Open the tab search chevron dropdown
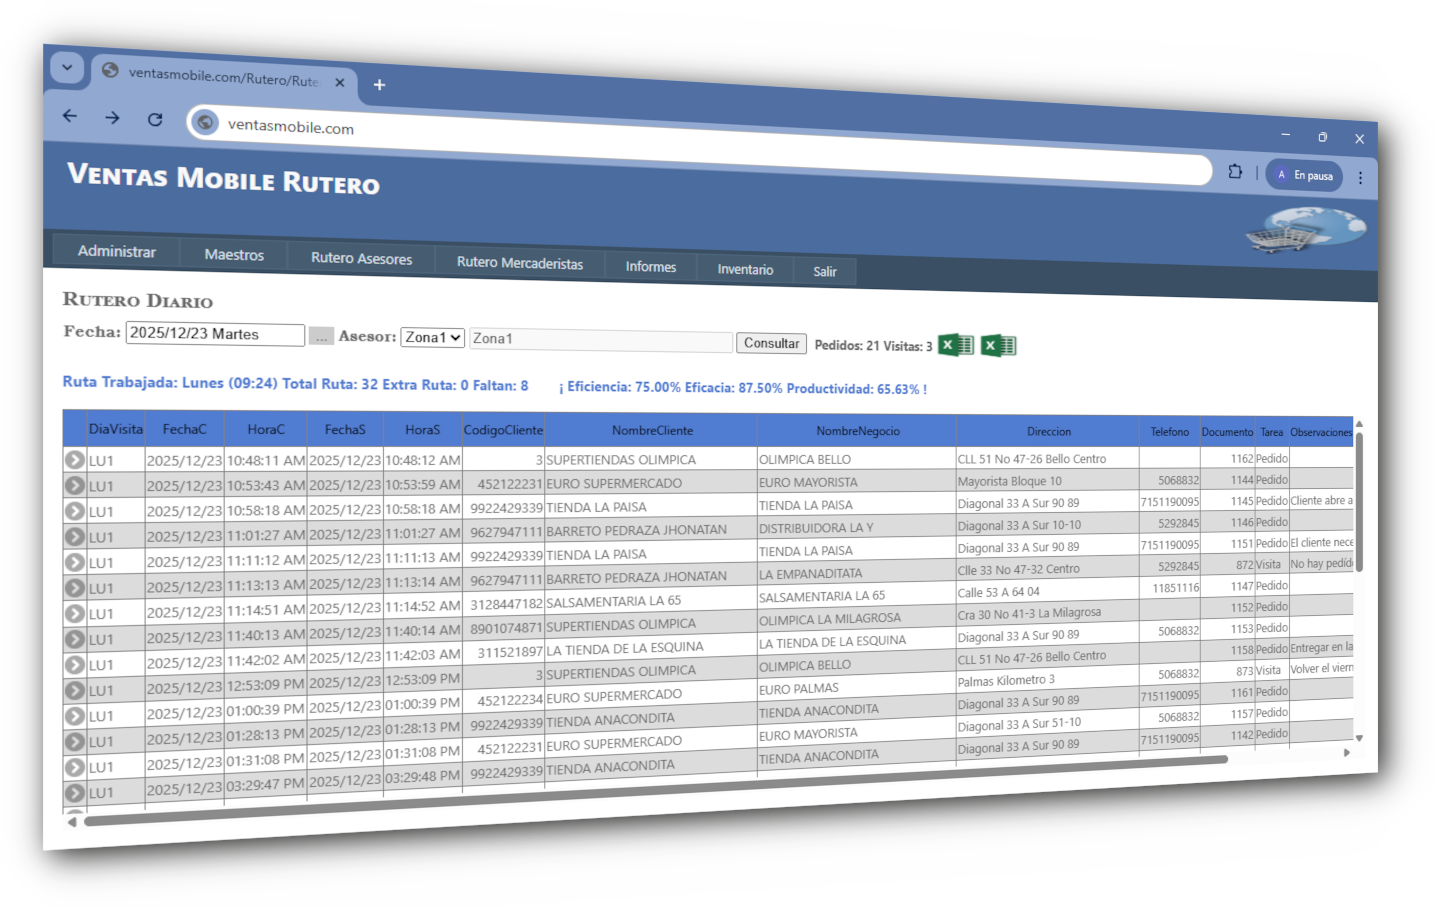Screen dimensions: 1435x908 pos(67,68)
